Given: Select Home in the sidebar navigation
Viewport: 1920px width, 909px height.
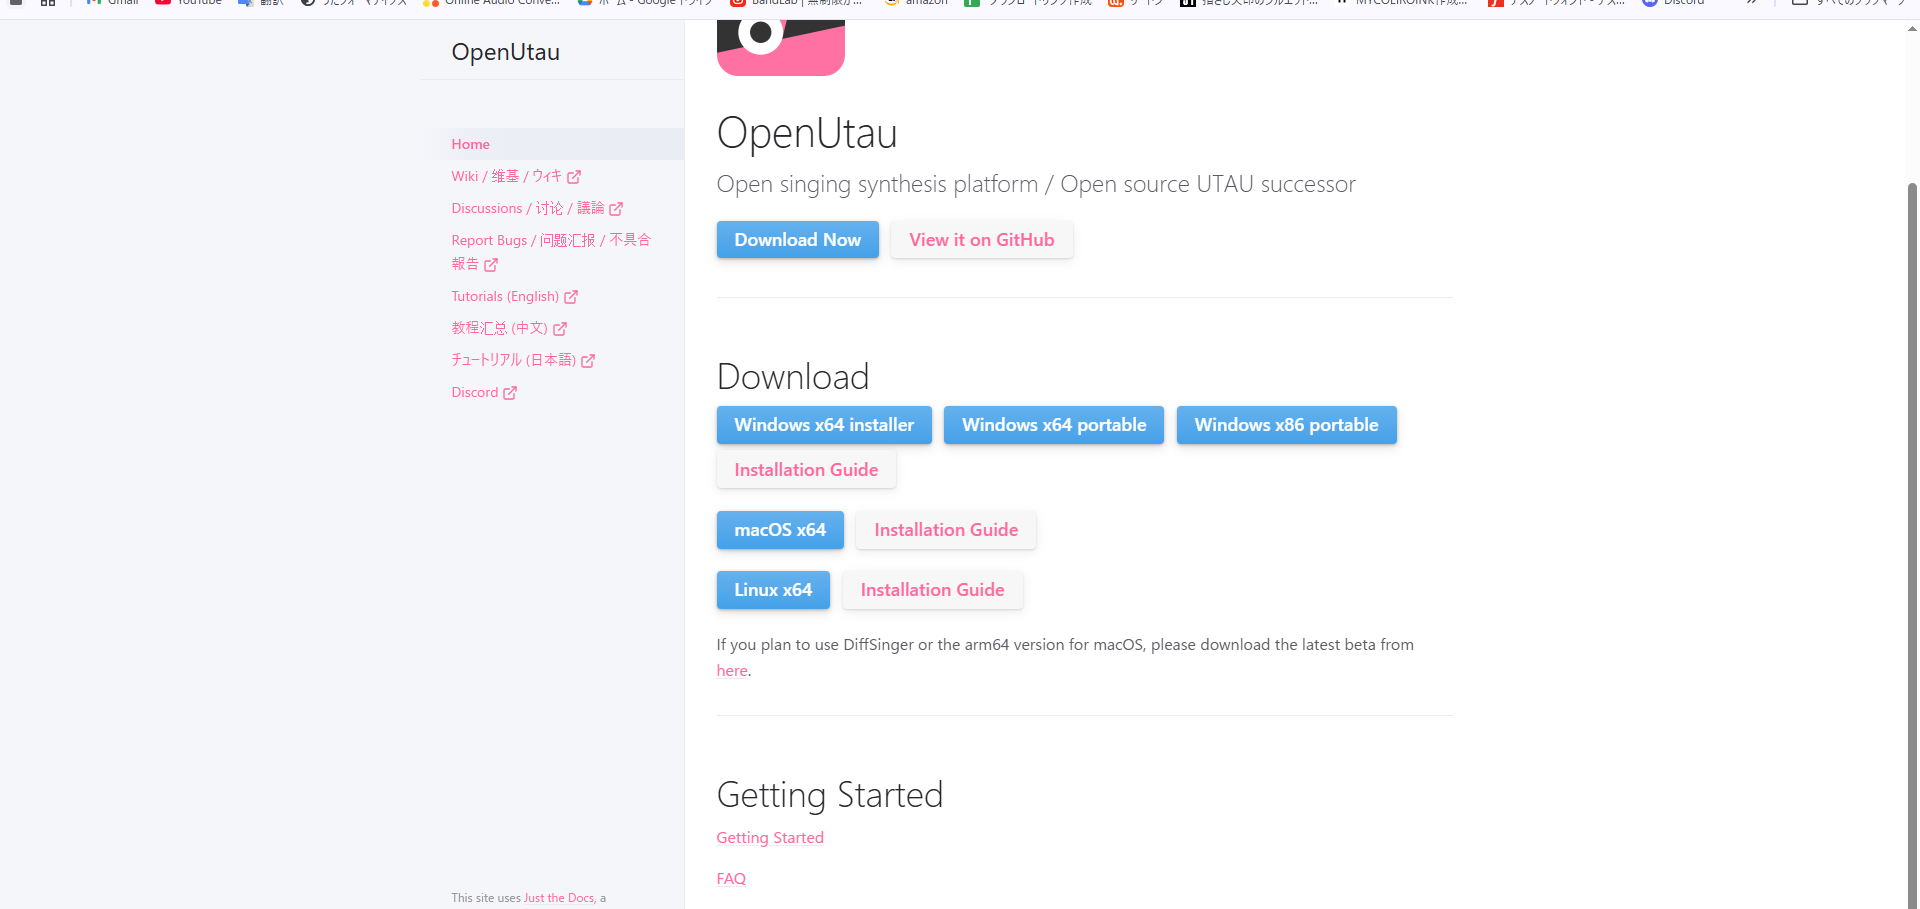Looking at the screenshot, I should [x=470, y=144].
